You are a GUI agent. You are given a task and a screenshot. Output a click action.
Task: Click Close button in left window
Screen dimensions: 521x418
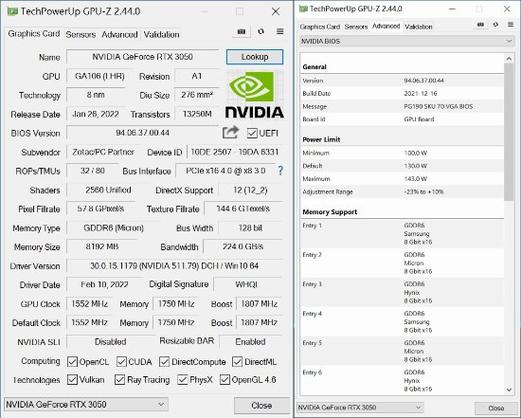click(x=261, y=405)
